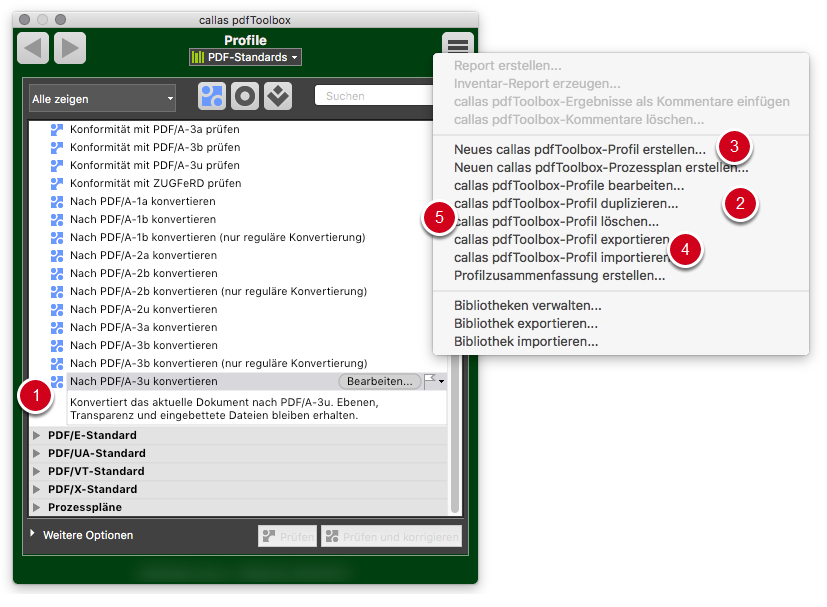Screen dimensions: 827x607
Task: Click the Prüfen und korrigieren button
Action: (x=391, y=536)
